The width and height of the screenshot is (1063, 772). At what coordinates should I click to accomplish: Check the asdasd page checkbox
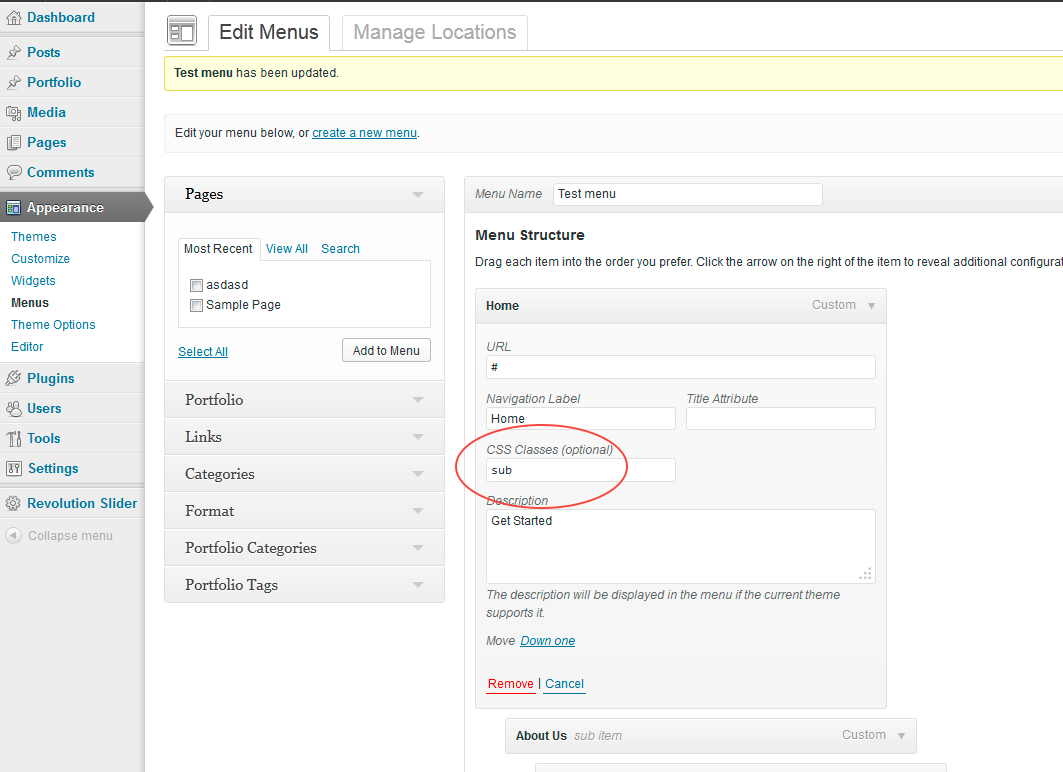coord(197,285)
